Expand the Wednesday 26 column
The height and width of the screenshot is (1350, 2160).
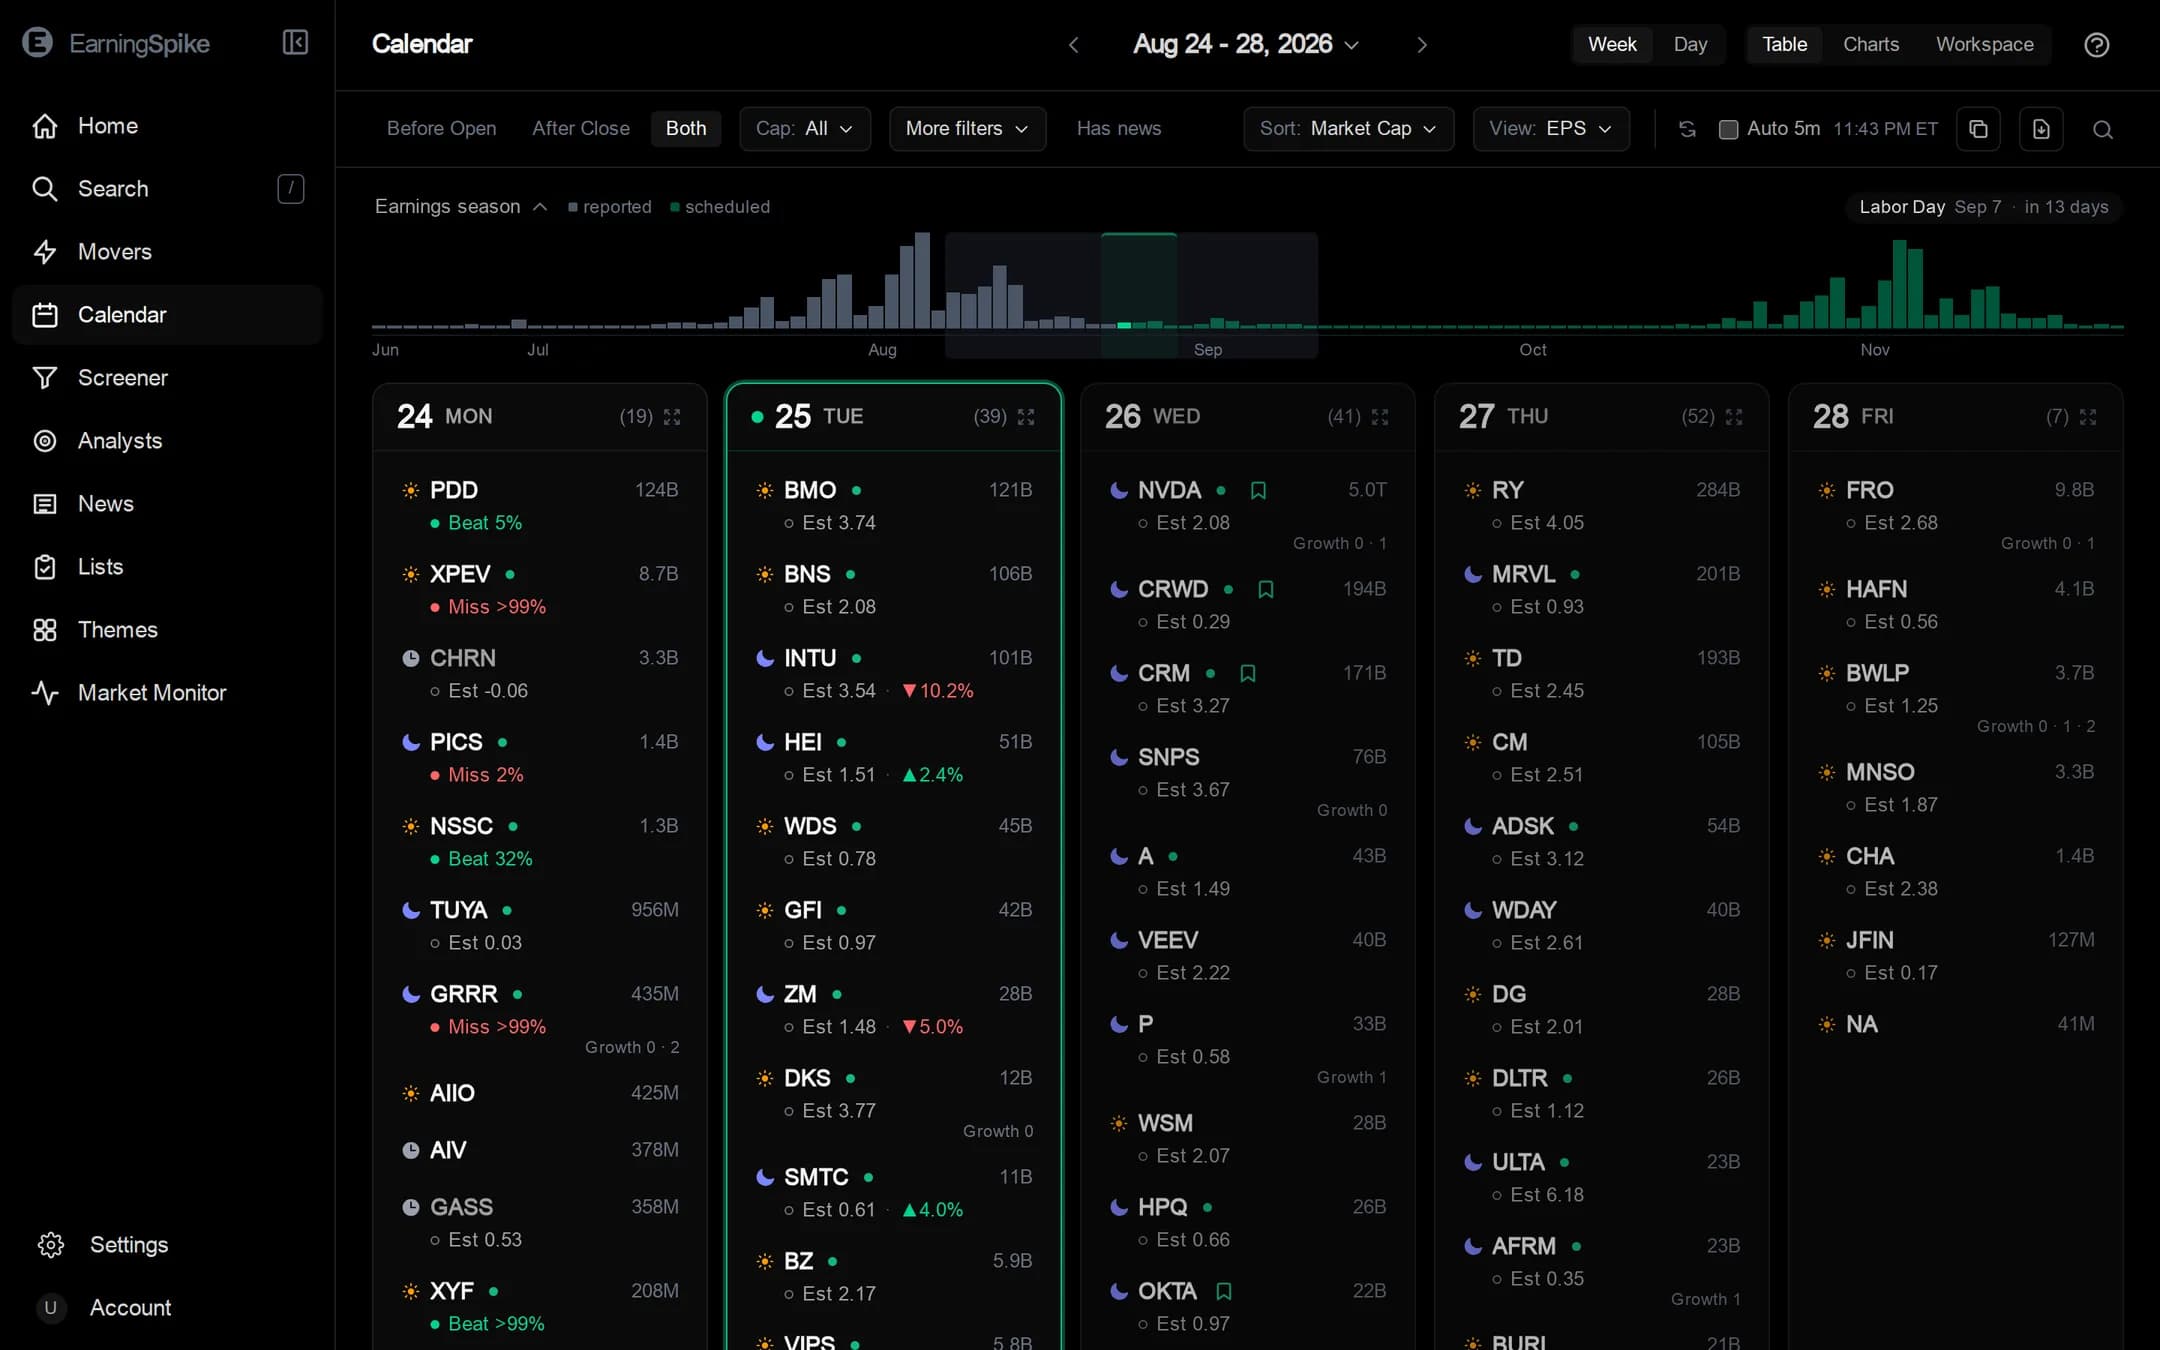pyautogui.click(x=1380, y=417)
